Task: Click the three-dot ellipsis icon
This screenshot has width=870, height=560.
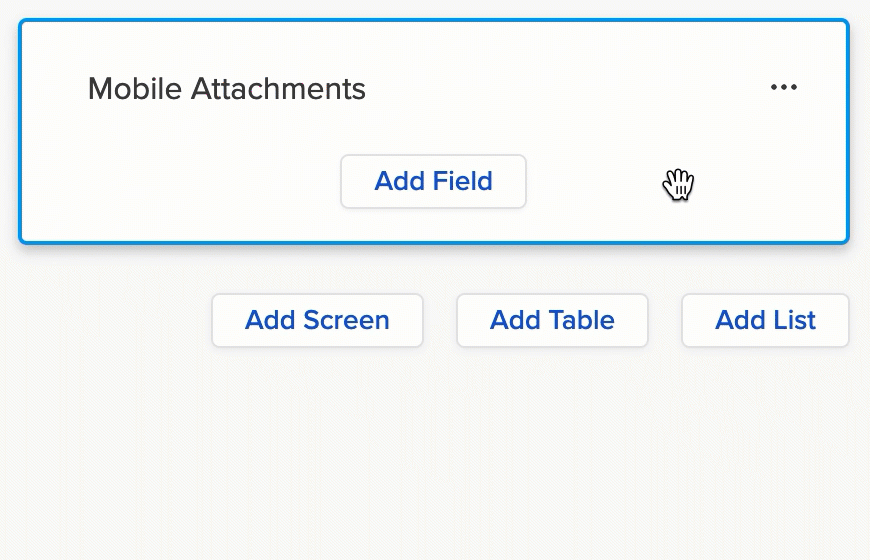Action: (784, 88)
